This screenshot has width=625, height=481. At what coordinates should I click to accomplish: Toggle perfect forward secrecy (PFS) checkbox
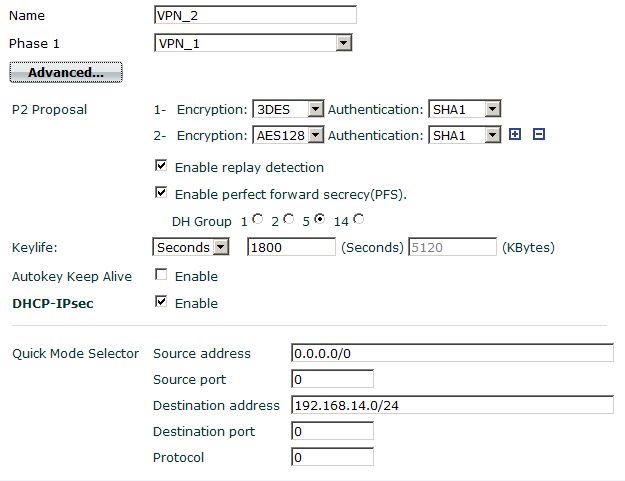coord(161,193)
